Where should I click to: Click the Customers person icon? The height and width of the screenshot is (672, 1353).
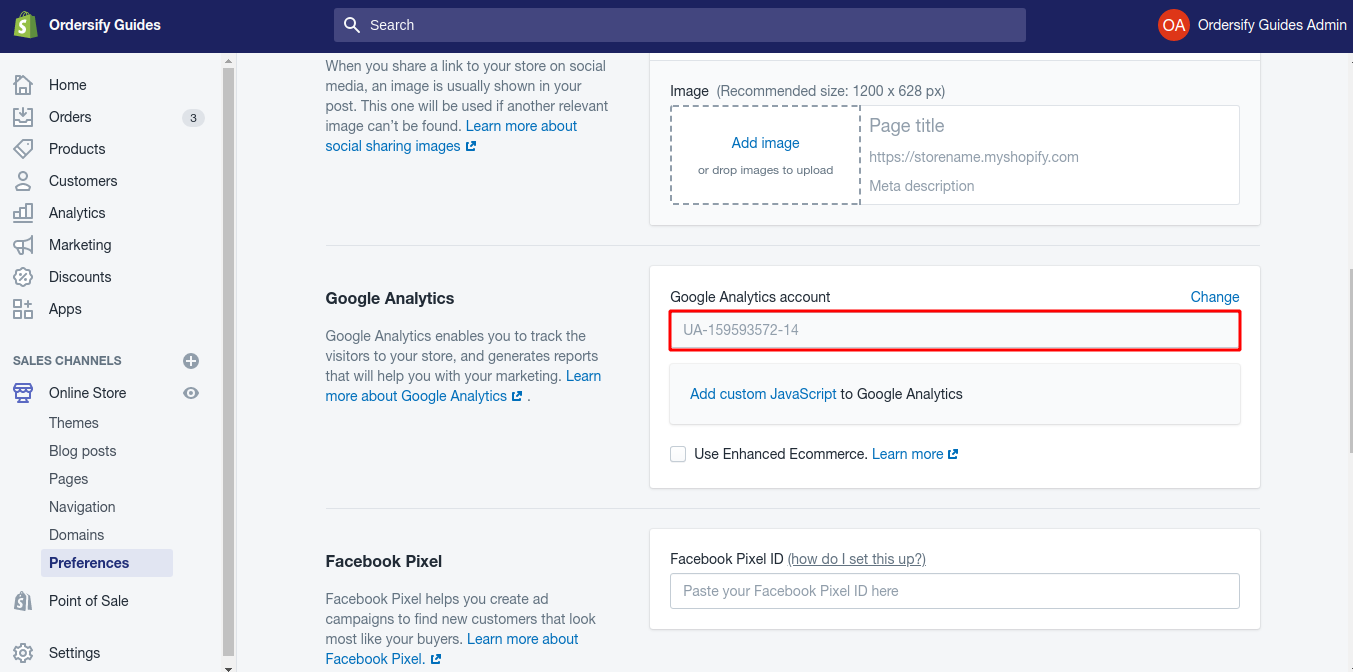[23, 181]
